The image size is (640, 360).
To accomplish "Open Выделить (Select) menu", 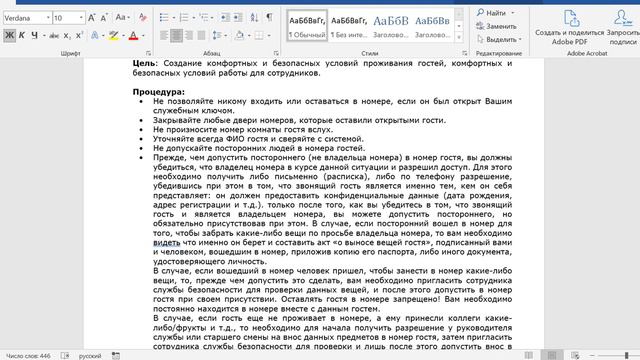I will pyautogui.click(x=499, y=40).
